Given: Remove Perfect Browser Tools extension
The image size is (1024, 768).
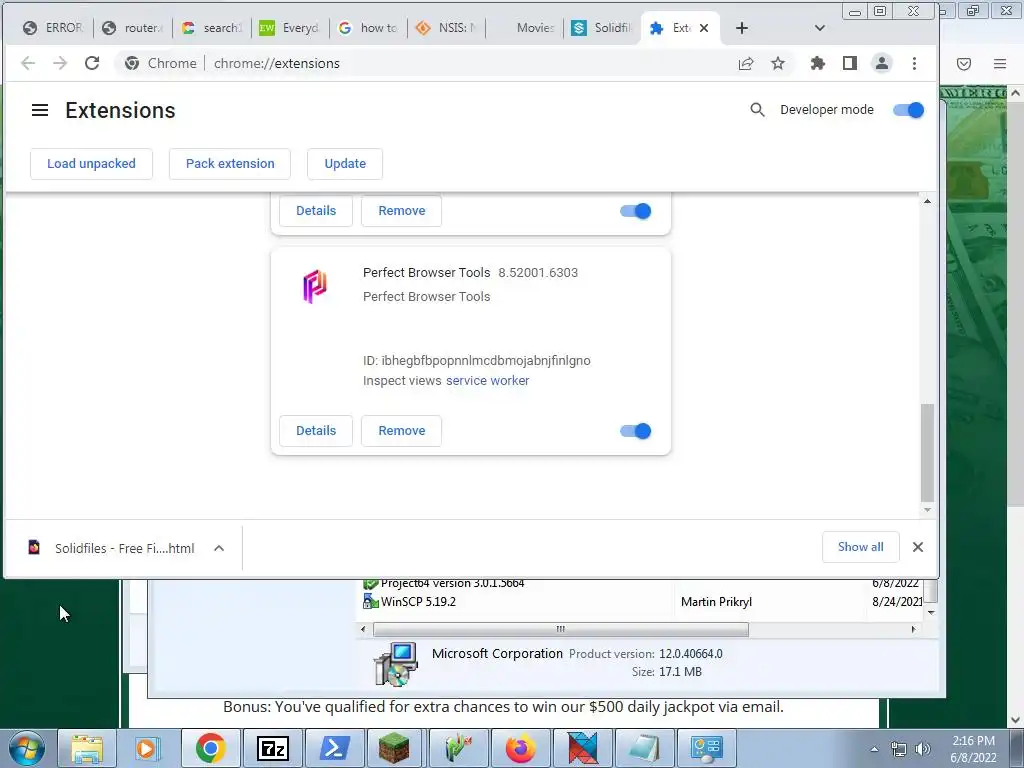Looking at the screenshot, I should pos(402,431).
